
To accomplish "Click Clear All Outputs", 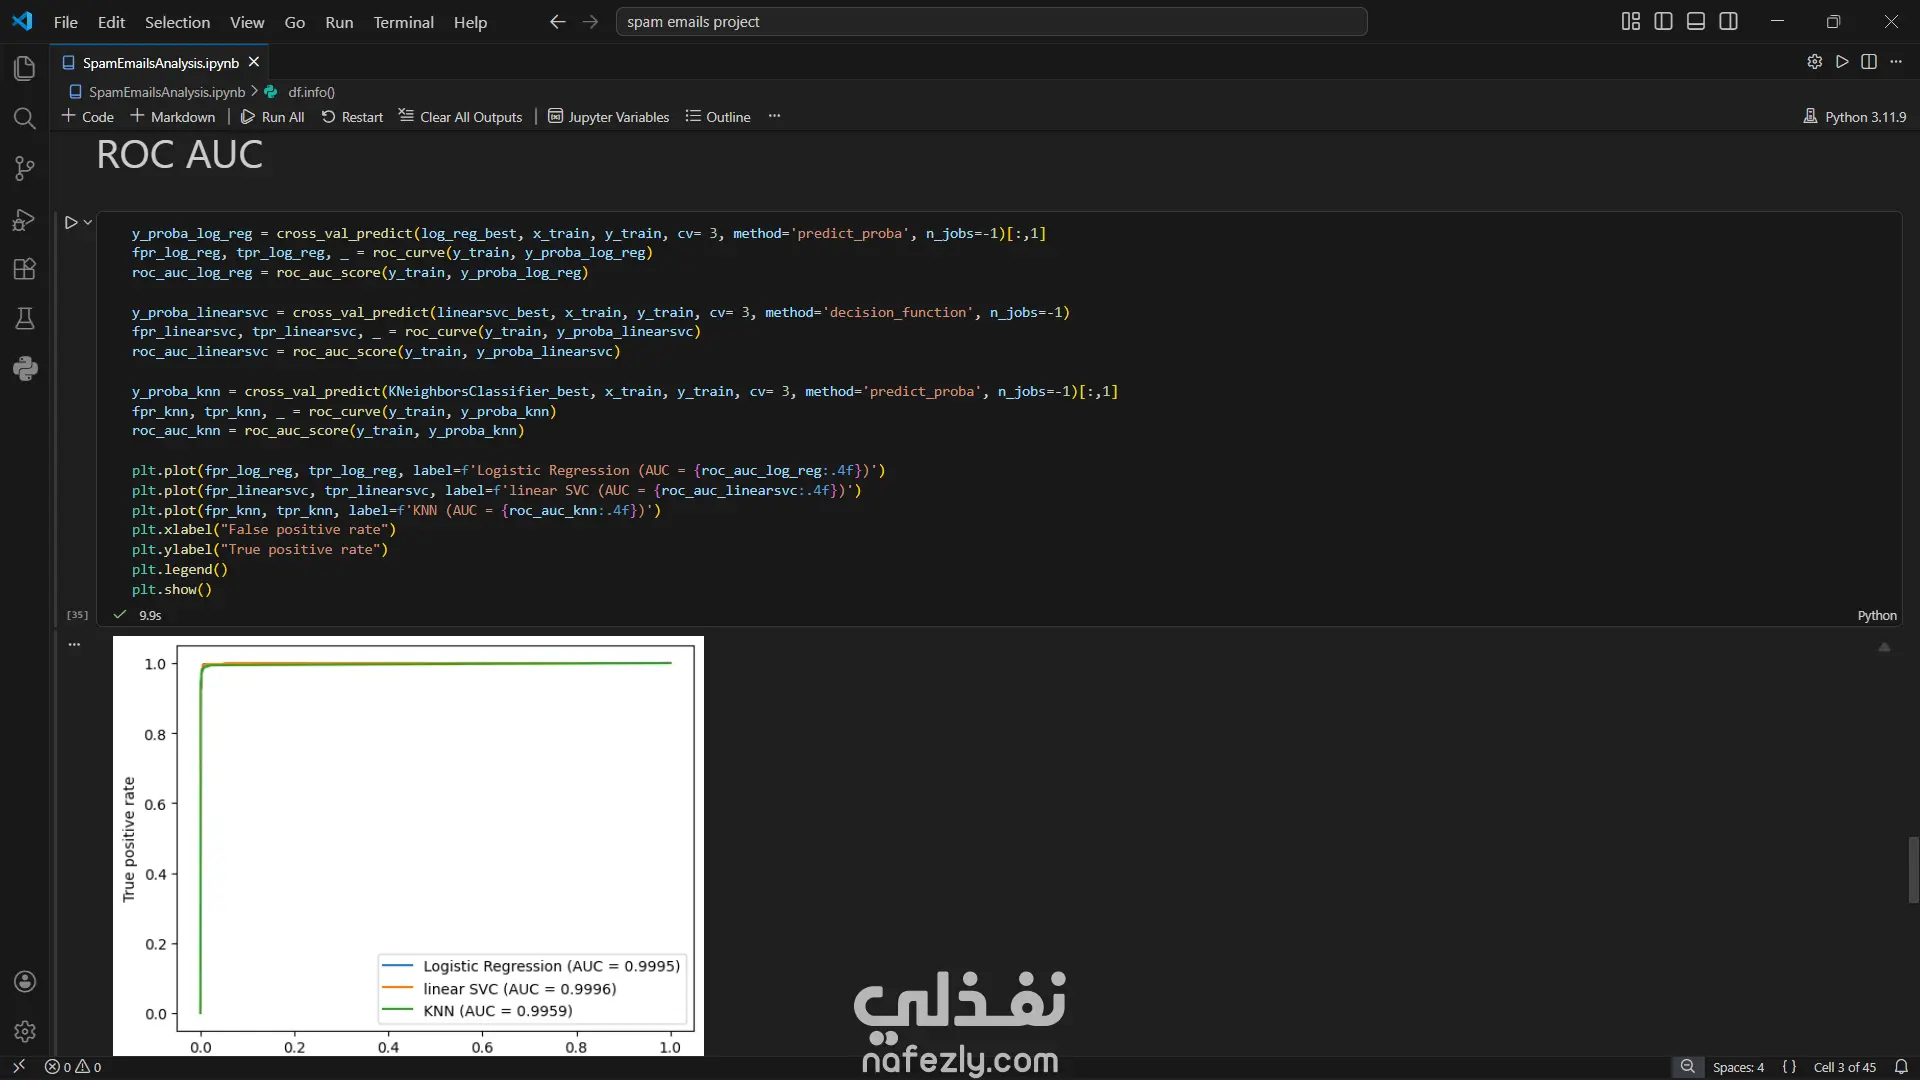I will coord(460,117).
